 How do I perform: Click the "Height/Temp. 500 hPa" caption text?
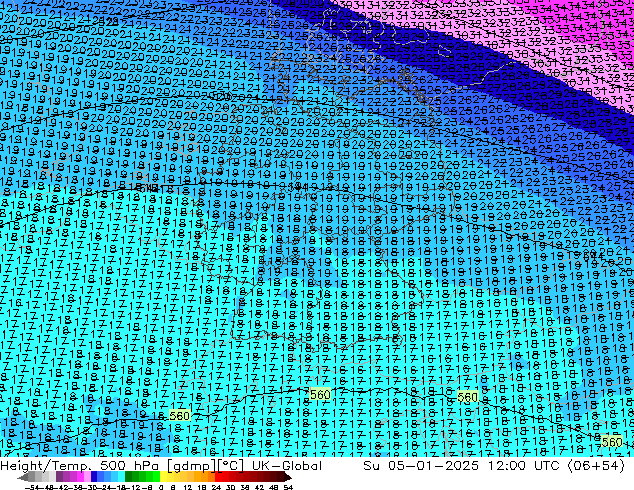click(78, 466)
